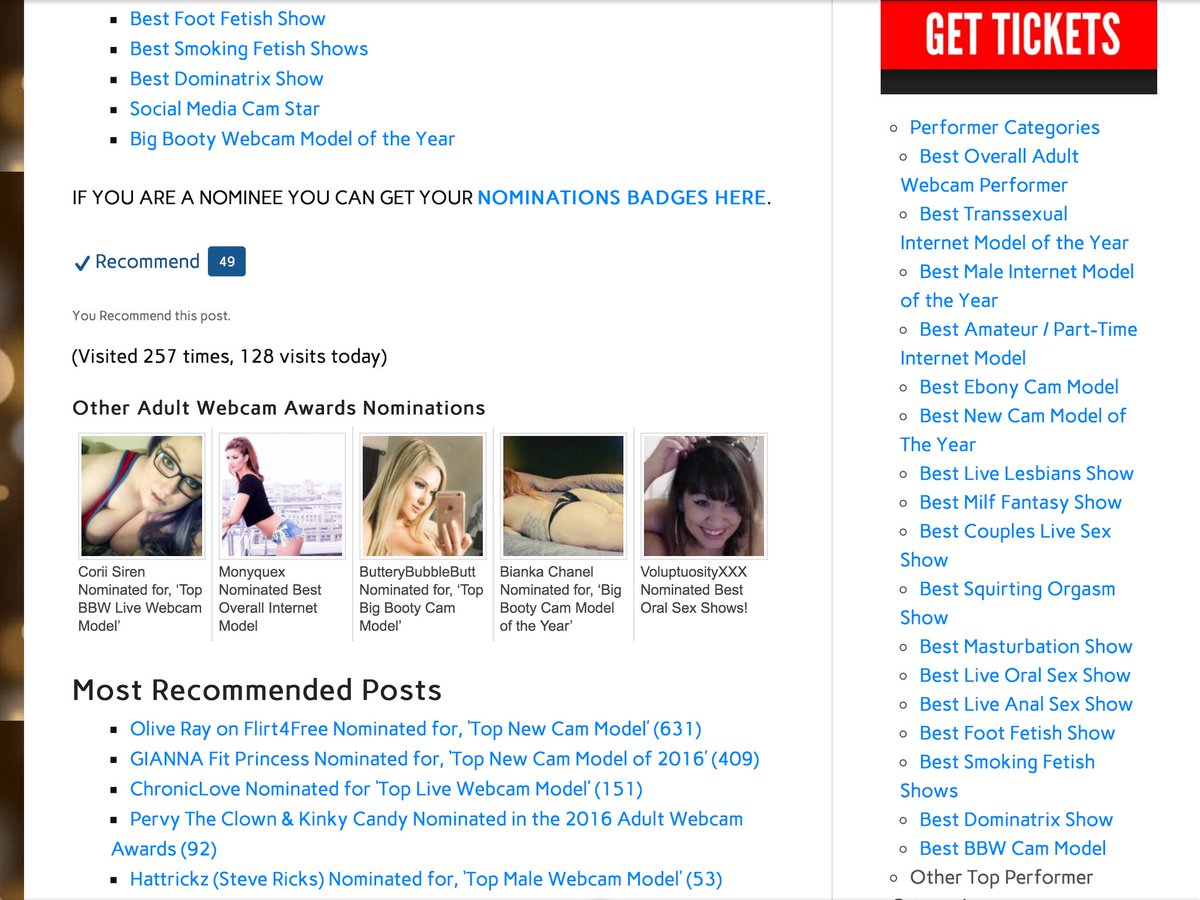Select Best Foot Fetish Show in the sidebar
Image resolution: width=1200 pixels, height=900 pixels.
click(1017, 734)
